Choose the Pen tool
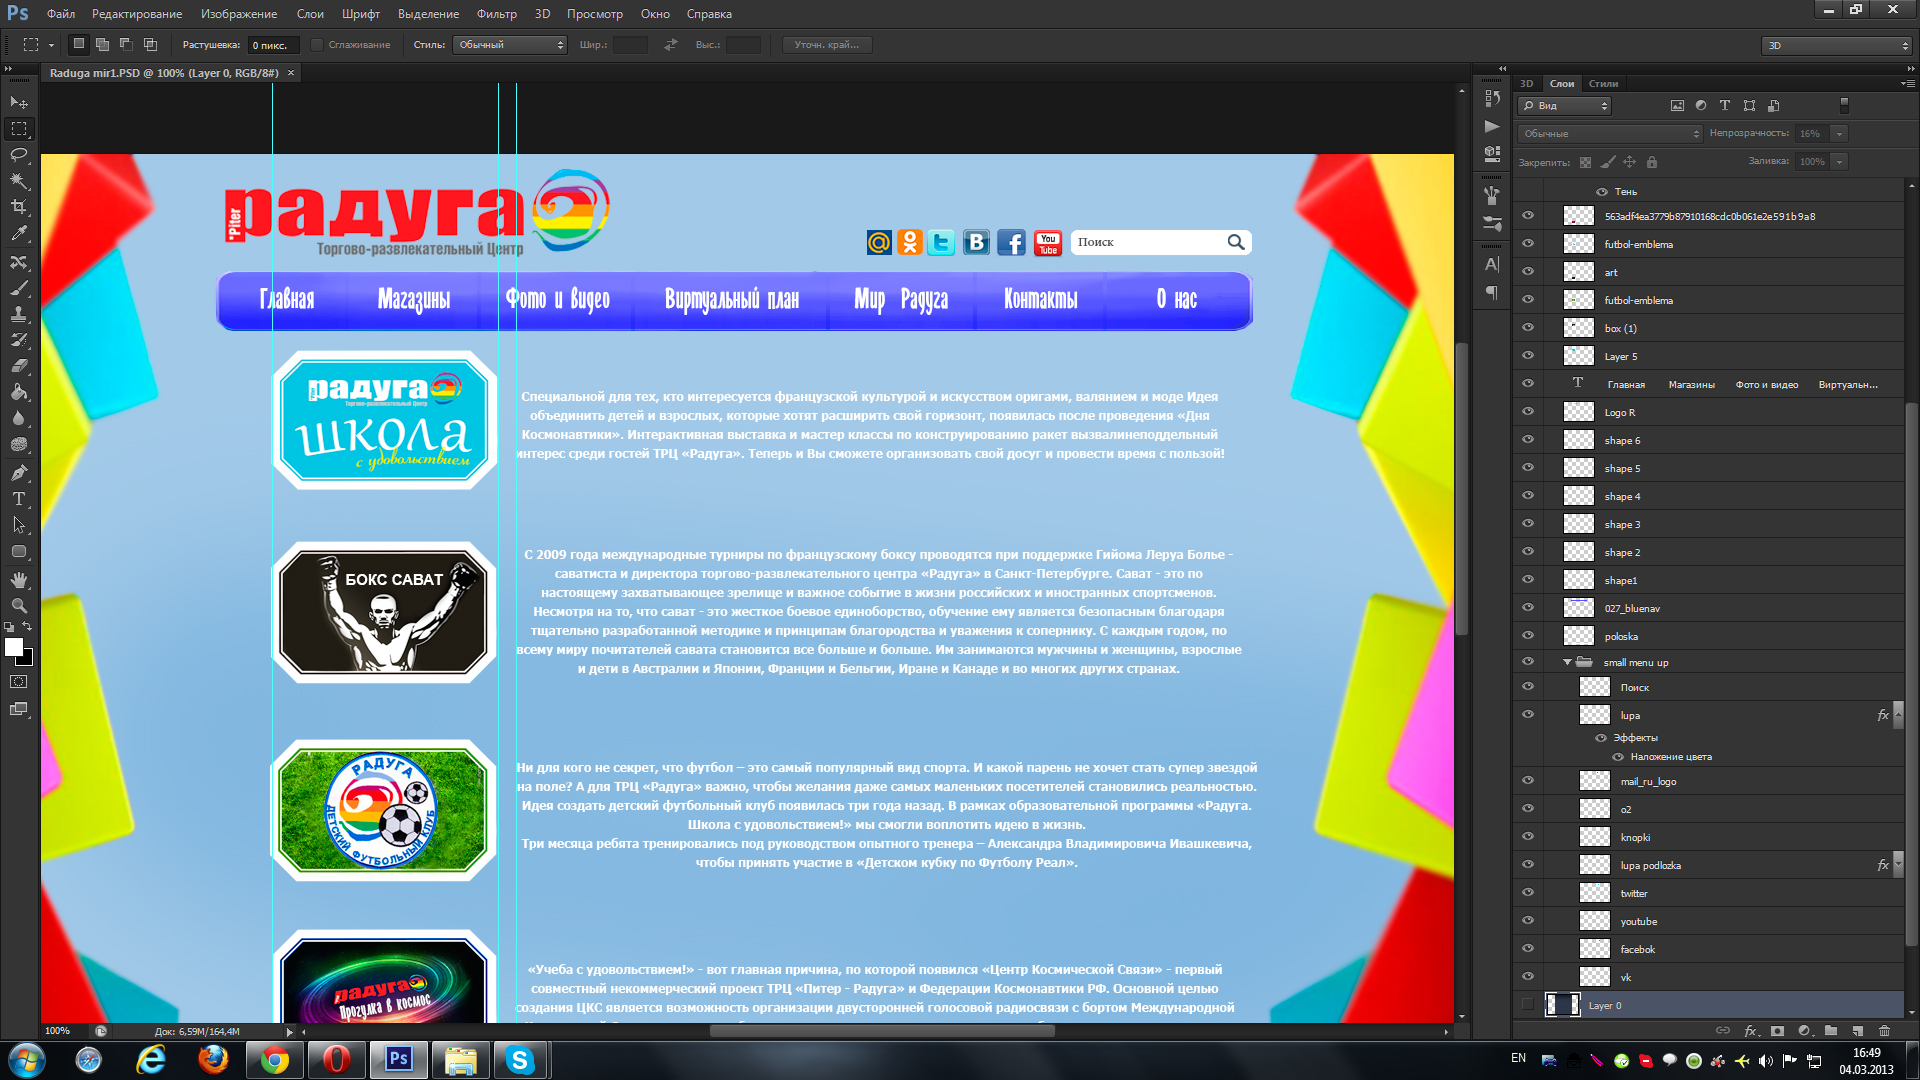The image size is (1920, 1080). 19,472
